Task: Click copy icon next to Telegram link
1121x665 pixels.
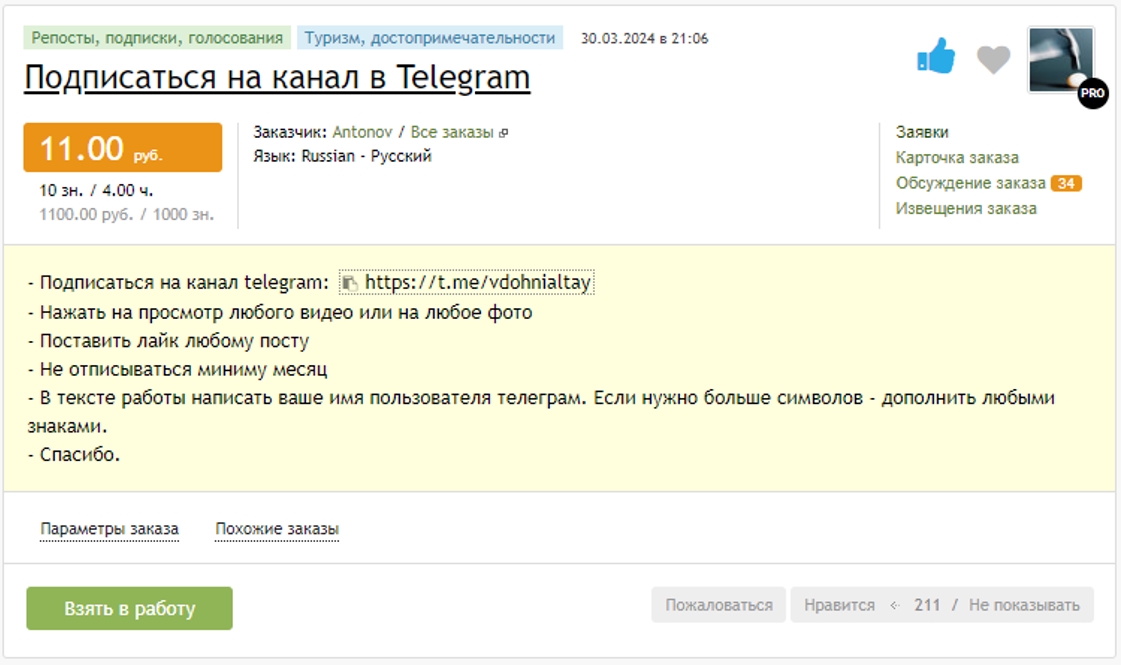Action: point(350,283)
